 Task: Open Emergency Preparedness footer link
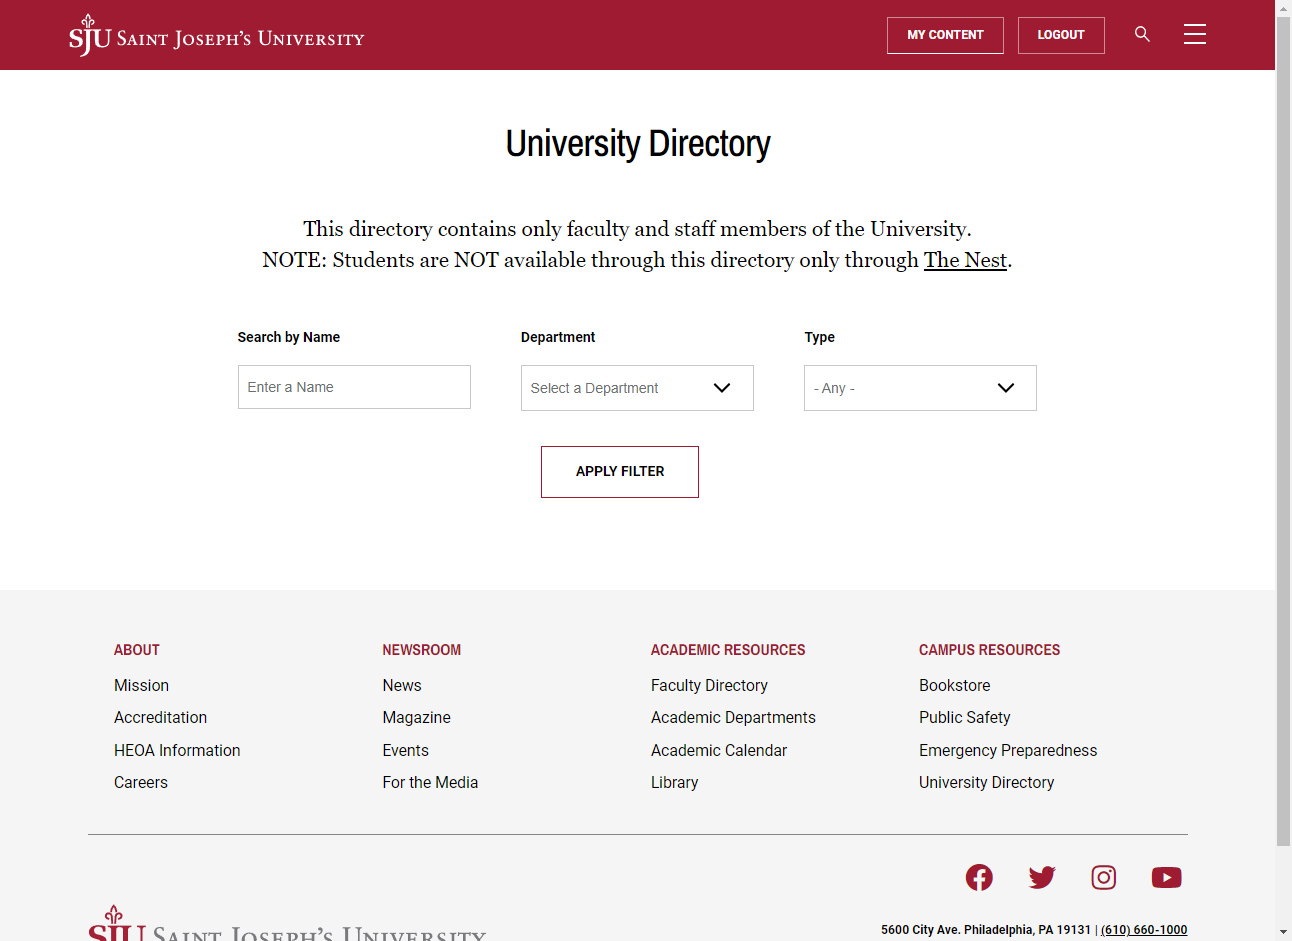click(1008, 750)
